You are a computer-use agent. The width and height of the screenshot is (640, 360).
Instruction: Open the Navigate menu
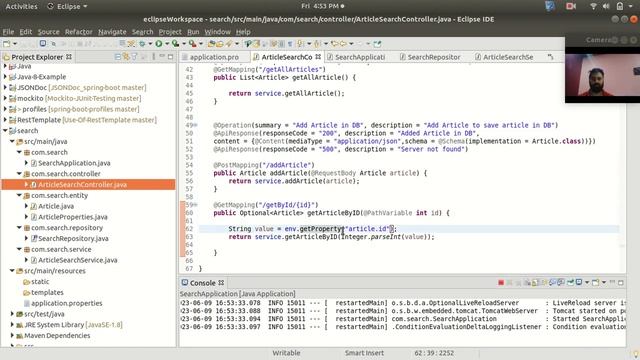click(112, 32)
